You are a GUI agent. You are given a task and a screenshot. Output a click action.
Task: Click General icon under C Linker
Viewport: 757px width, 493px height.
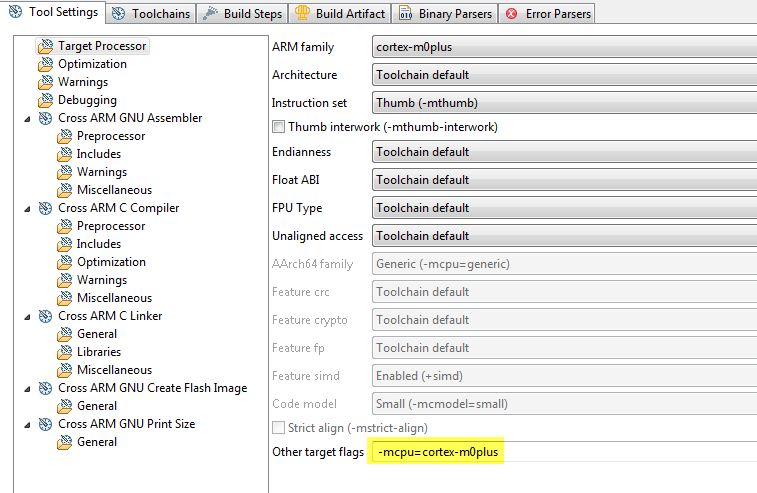pyautogui.click(x=65, y=334)
